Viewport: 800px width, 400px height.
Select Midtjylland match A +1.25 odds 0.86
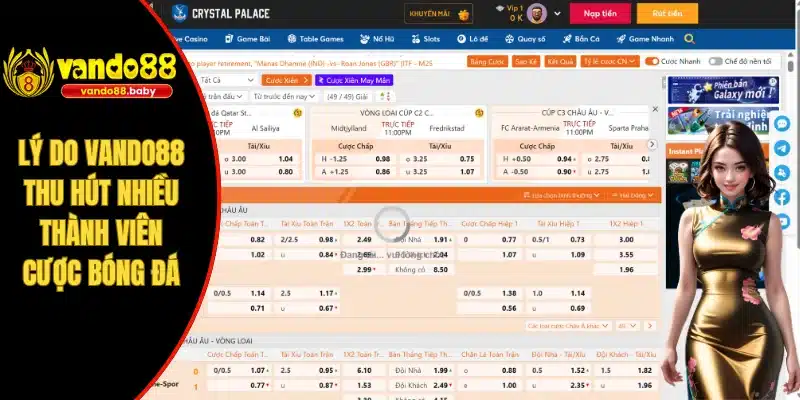pyautogui.click(x=355, y=172)
